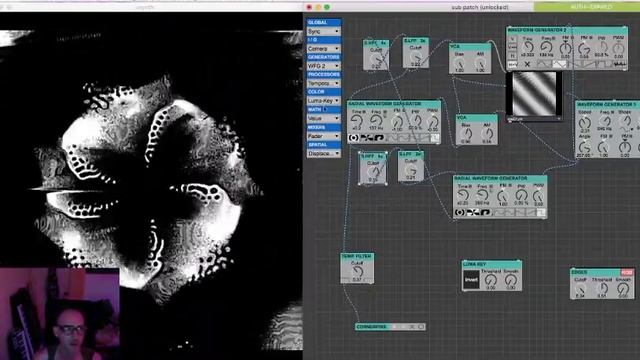Click the GLOBAL category header

pyautogui.click(x=324, y=22)
